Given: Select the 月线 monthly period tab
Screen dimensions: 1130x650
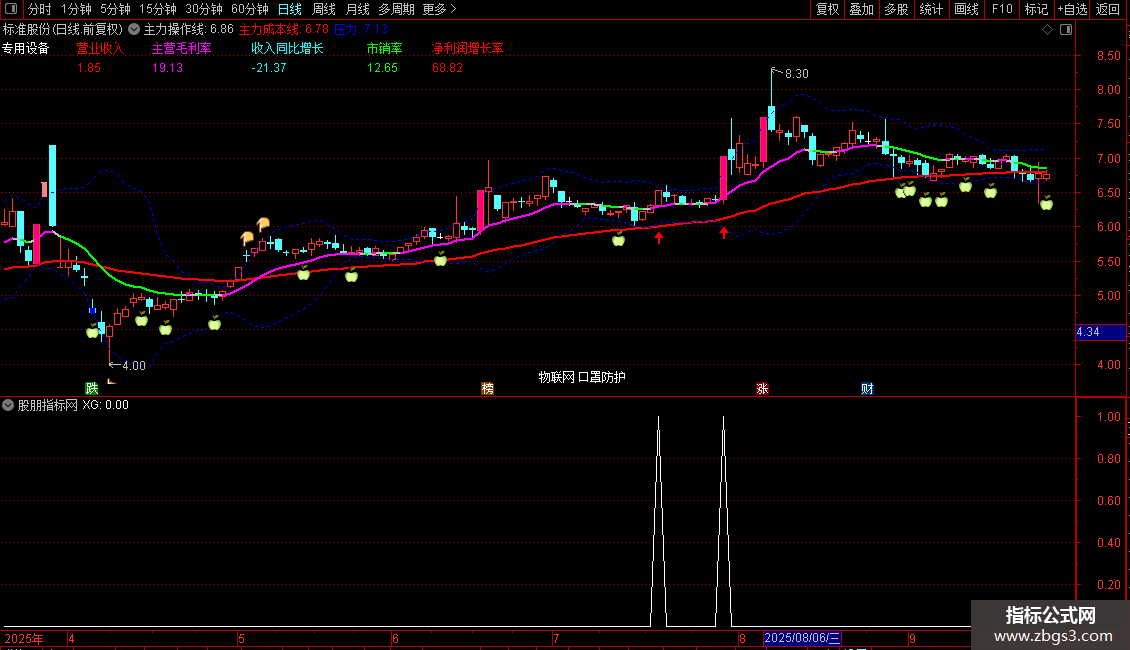Looking at the screenshot, I should point(357,9).
